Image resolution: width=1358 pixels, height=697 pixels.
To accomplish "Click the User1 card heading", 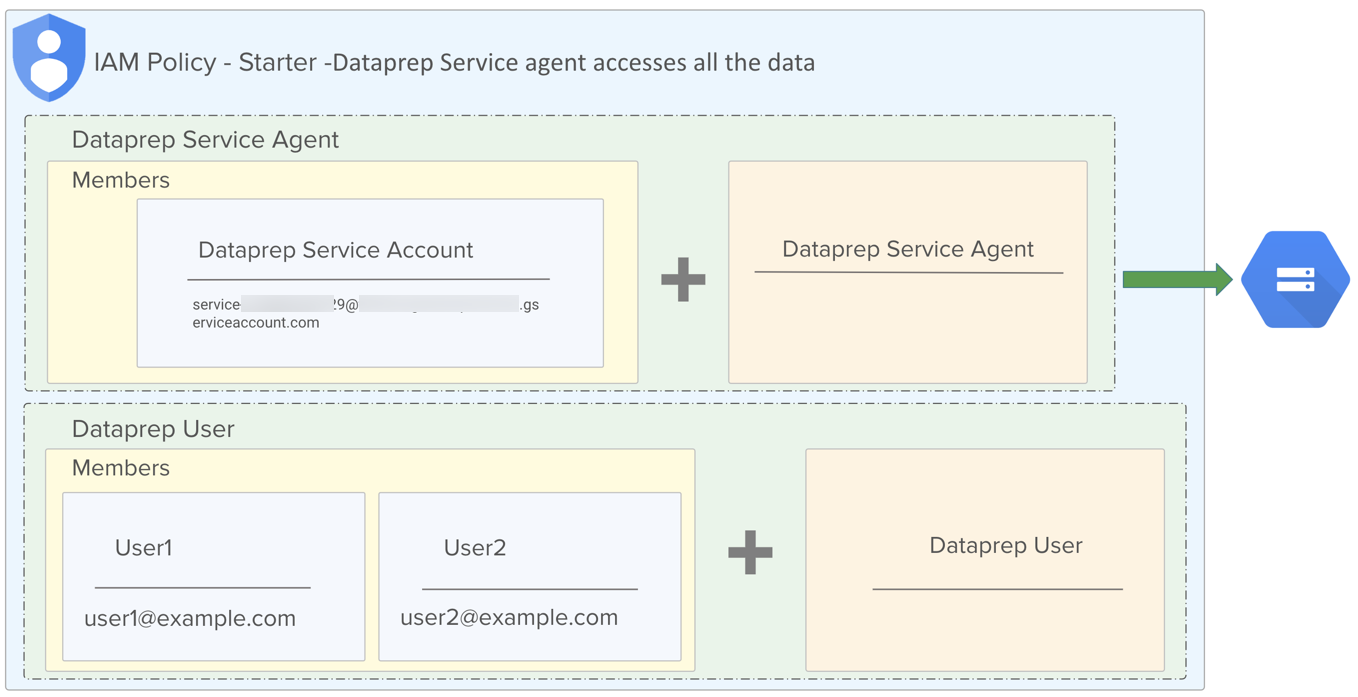I will (x=144, y=548).
